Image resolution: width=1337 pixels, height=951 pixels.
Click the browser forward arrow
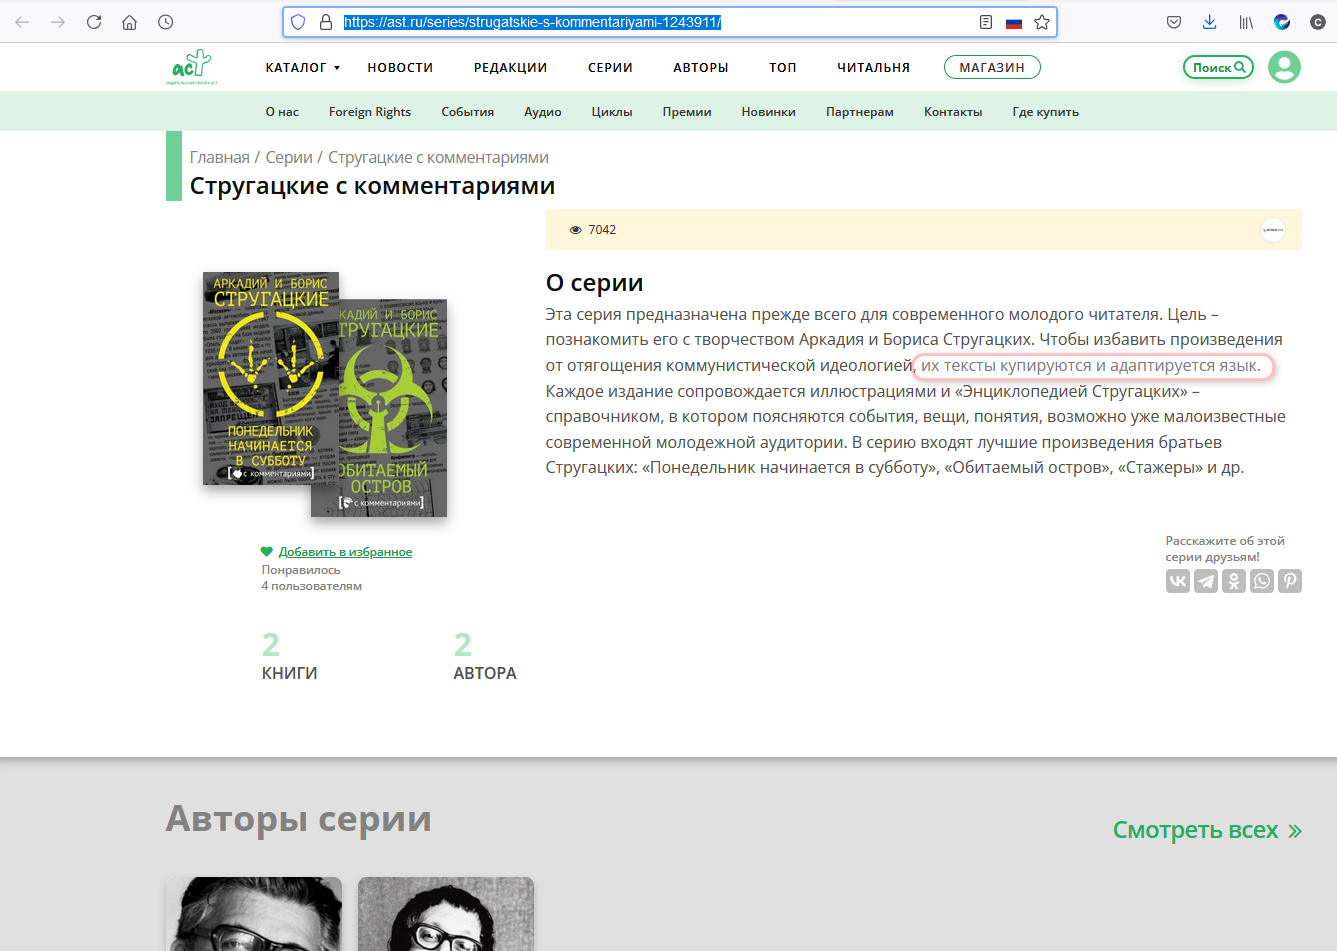pos(58,22)
